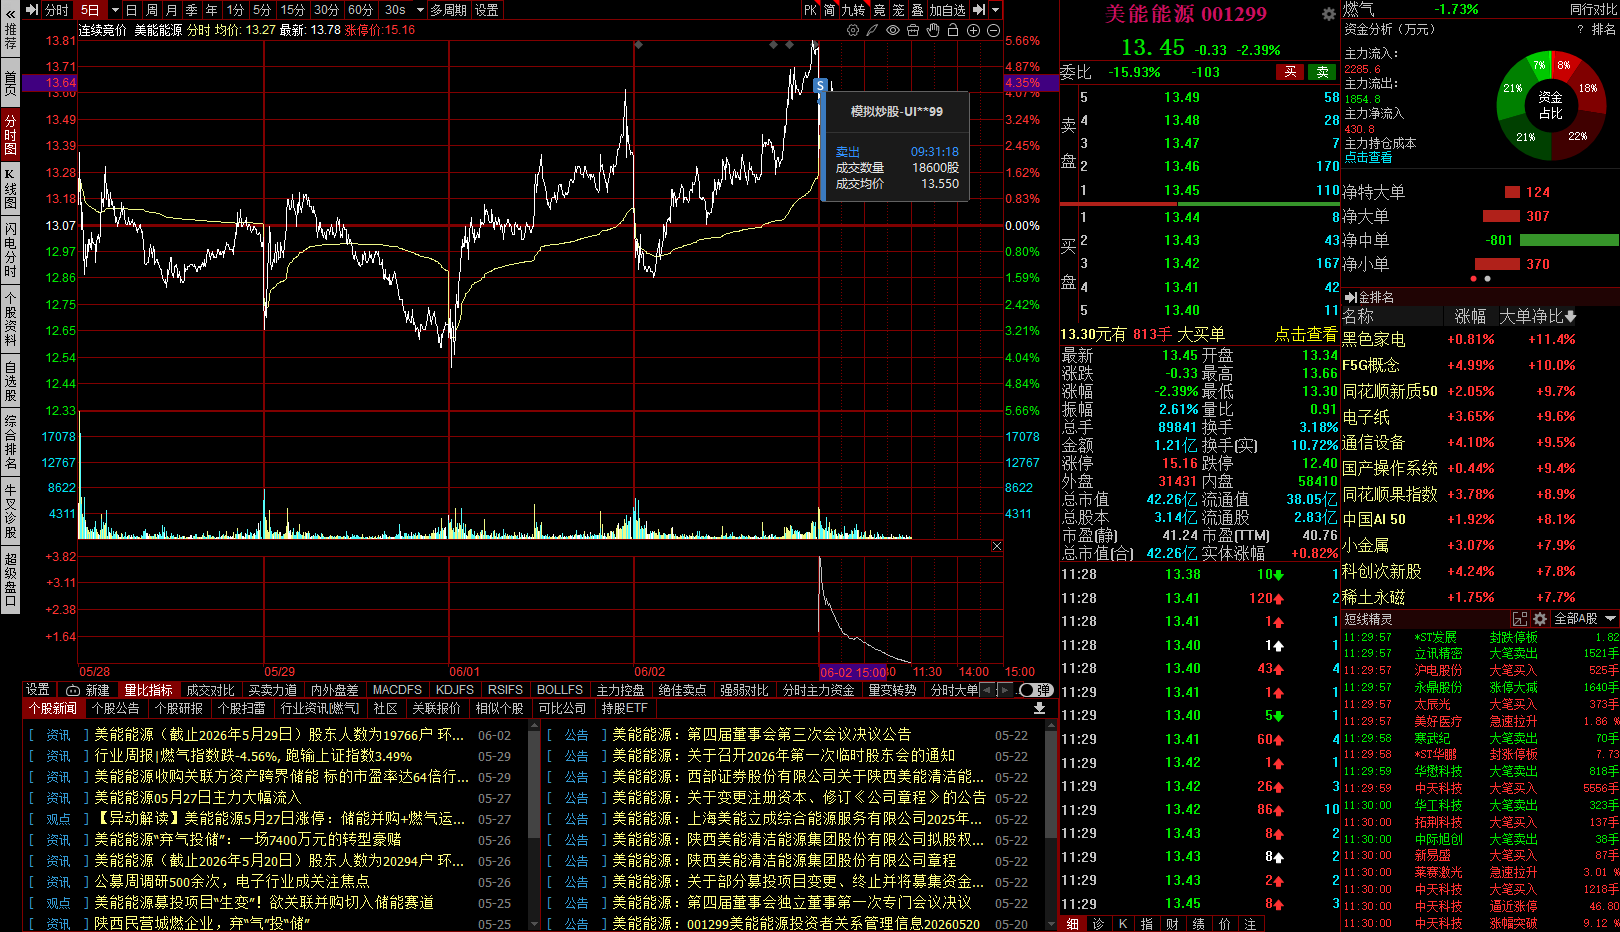This screenshot has height=932, width=1620.
Task: Click the robot icon next to 新建
Action: tap(73, 690)
